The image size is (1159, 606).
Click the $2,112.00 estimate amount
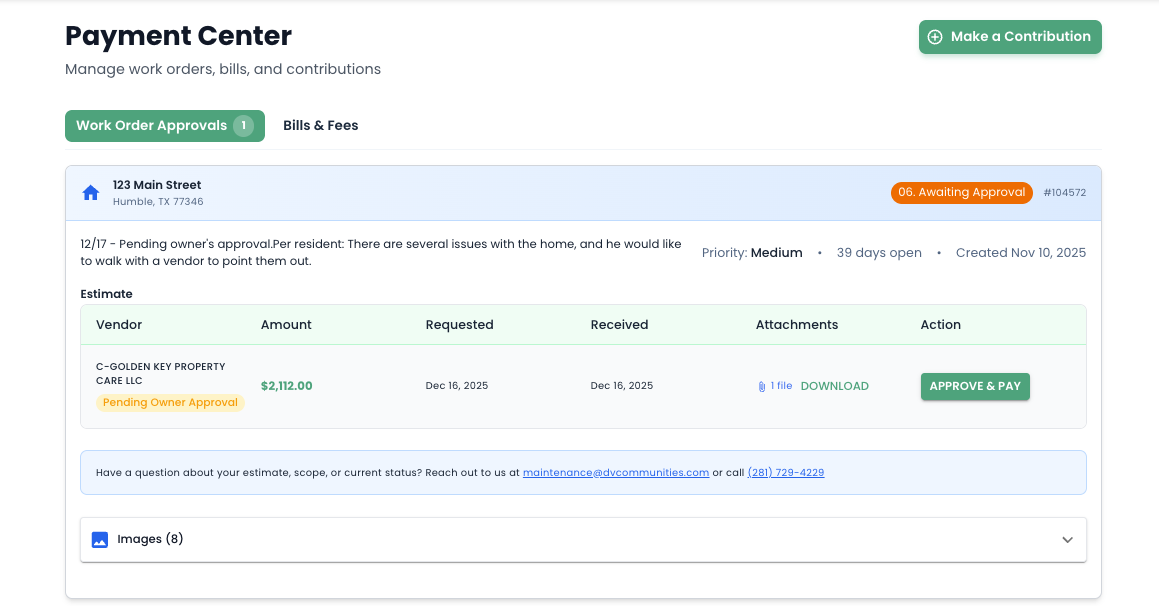point(286,386)
